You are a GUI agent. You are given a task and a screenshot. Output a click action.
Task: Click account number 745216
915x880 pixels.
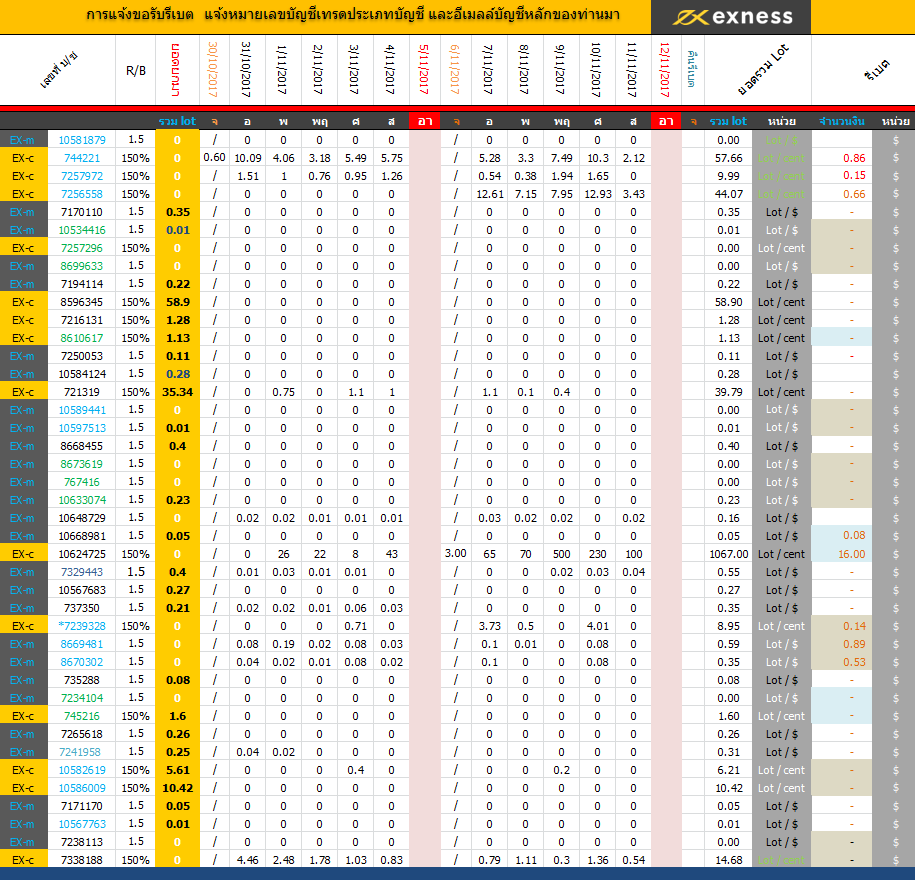tap(82, 716)
